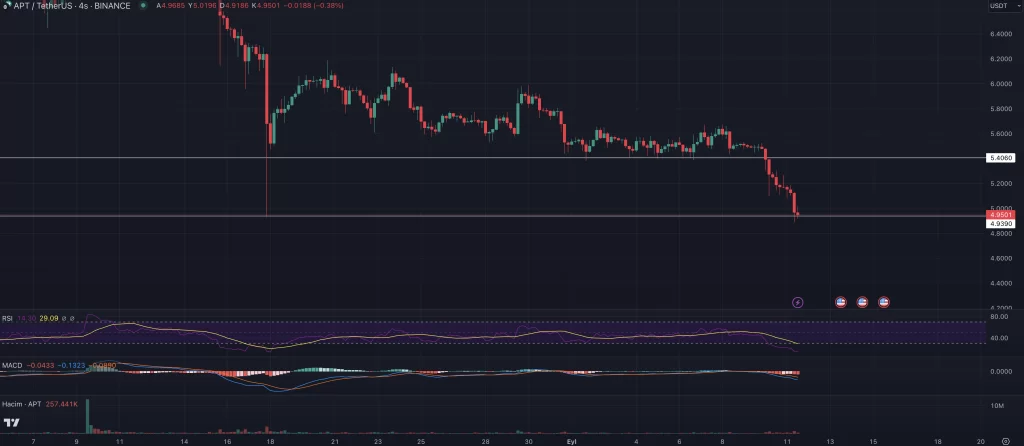Screen dimensions: 1024x446
Task: Select the RSI indicator label
Action: click(x=7, y=318)
